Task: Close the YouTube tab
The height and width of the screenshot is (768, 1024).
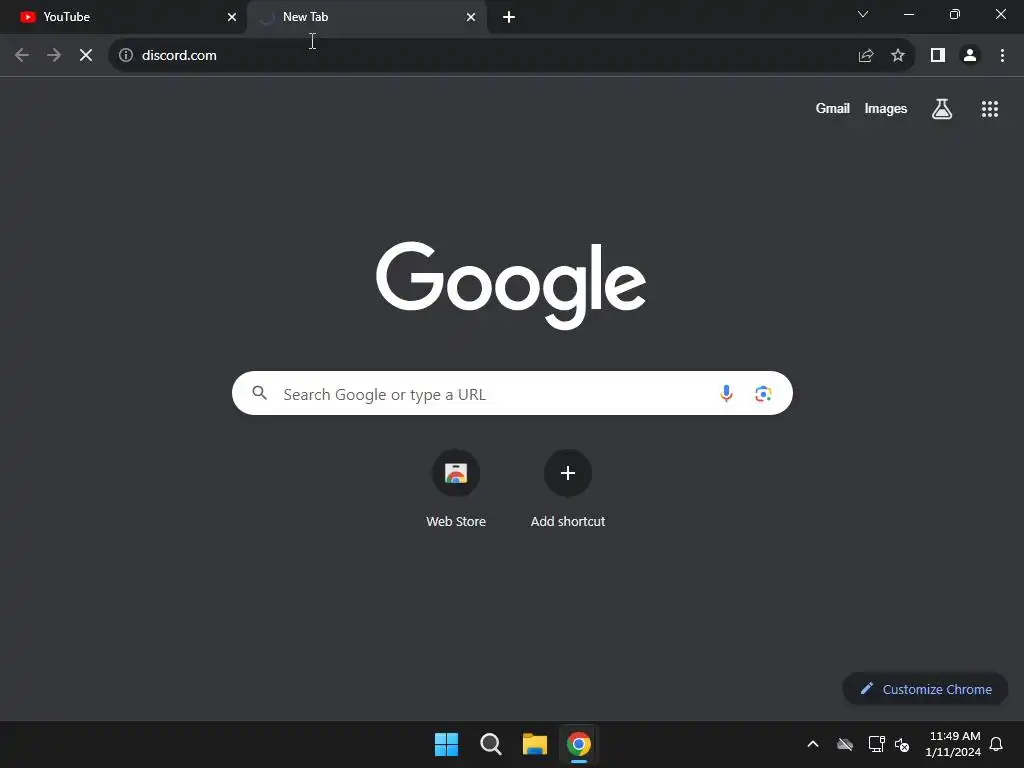Action: [x=232, y=17]
